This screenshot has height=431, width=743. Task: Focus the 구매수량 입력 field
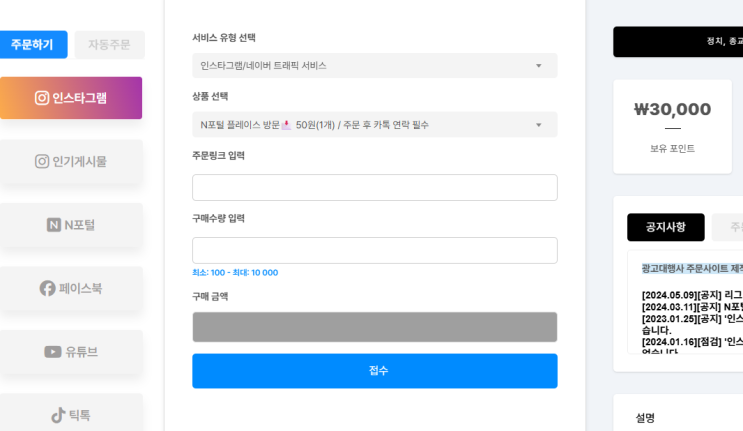pyautogui.click(x=374, y=250)
